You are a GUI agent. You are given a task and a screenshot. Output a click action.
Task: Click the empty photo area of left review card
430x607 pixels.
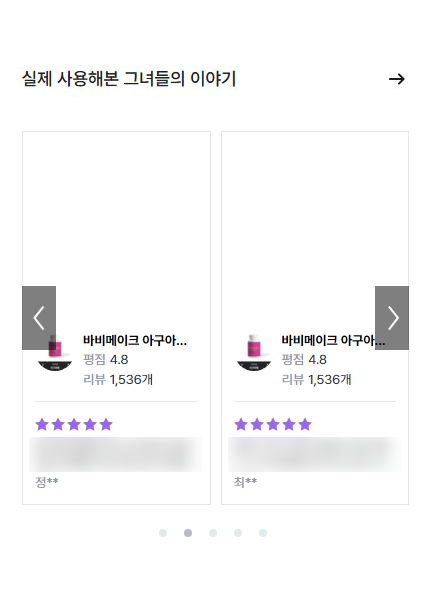(116, 230)
